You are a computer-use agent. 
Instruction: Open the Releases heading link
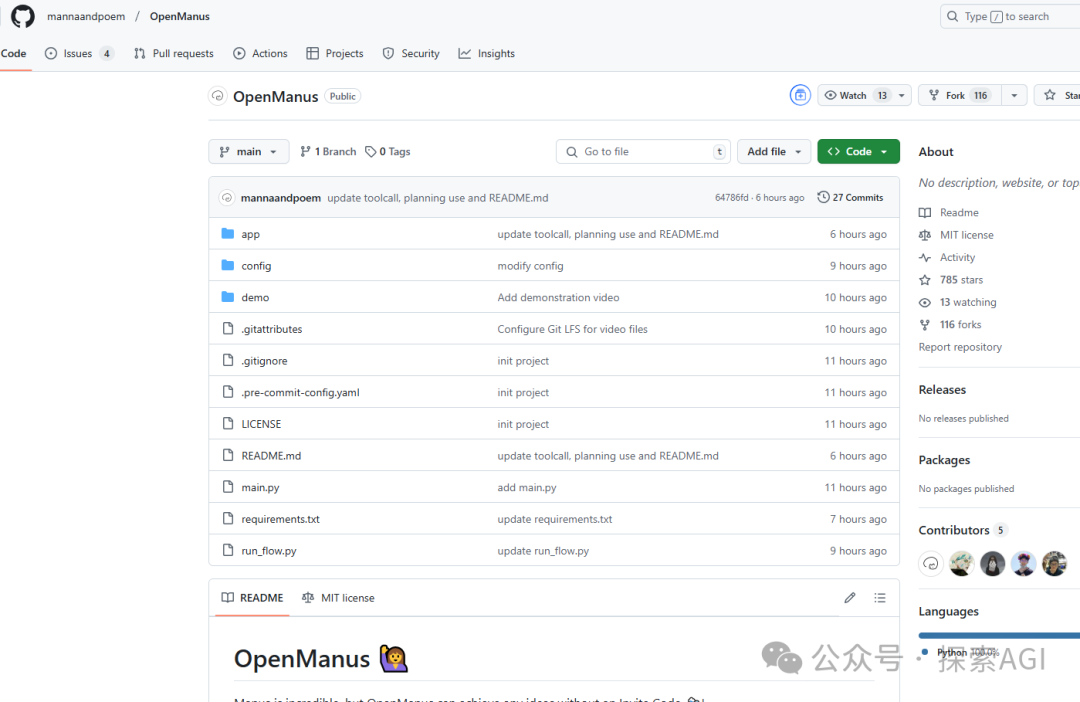click(x=942, y=390)
